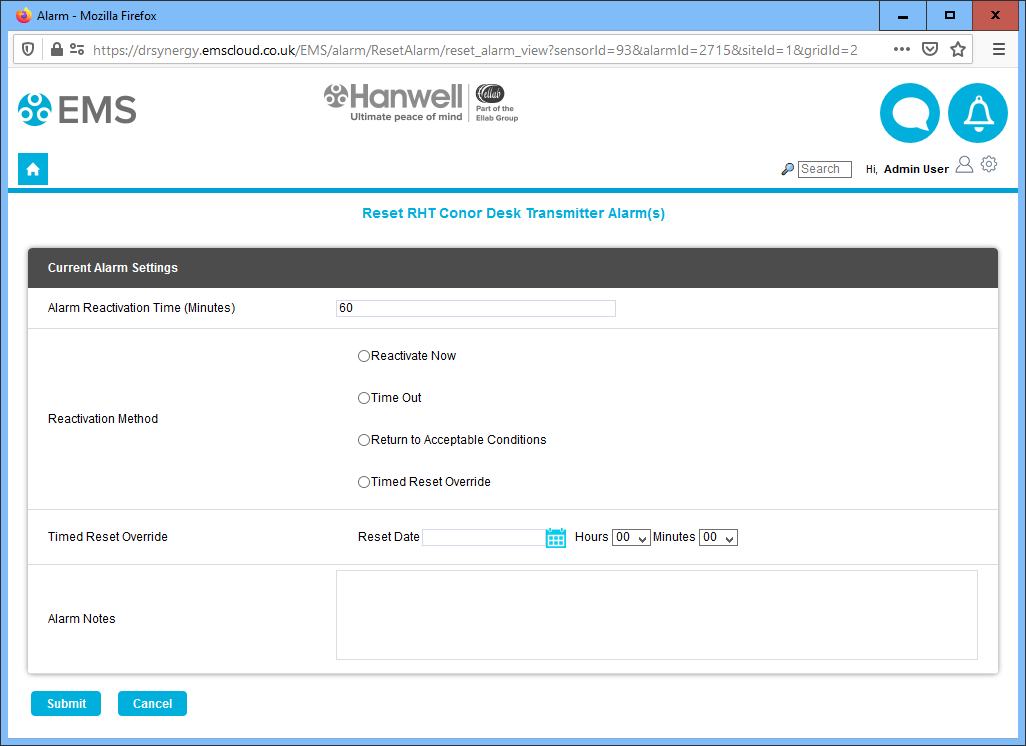Click into the Alarm Notes text area

[656, 615]
